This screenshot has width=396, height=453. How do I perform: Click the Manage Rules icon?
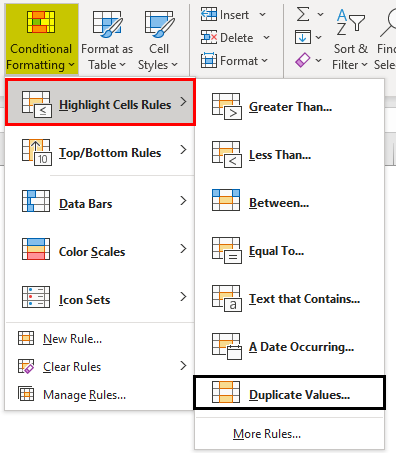pos(26,394)
